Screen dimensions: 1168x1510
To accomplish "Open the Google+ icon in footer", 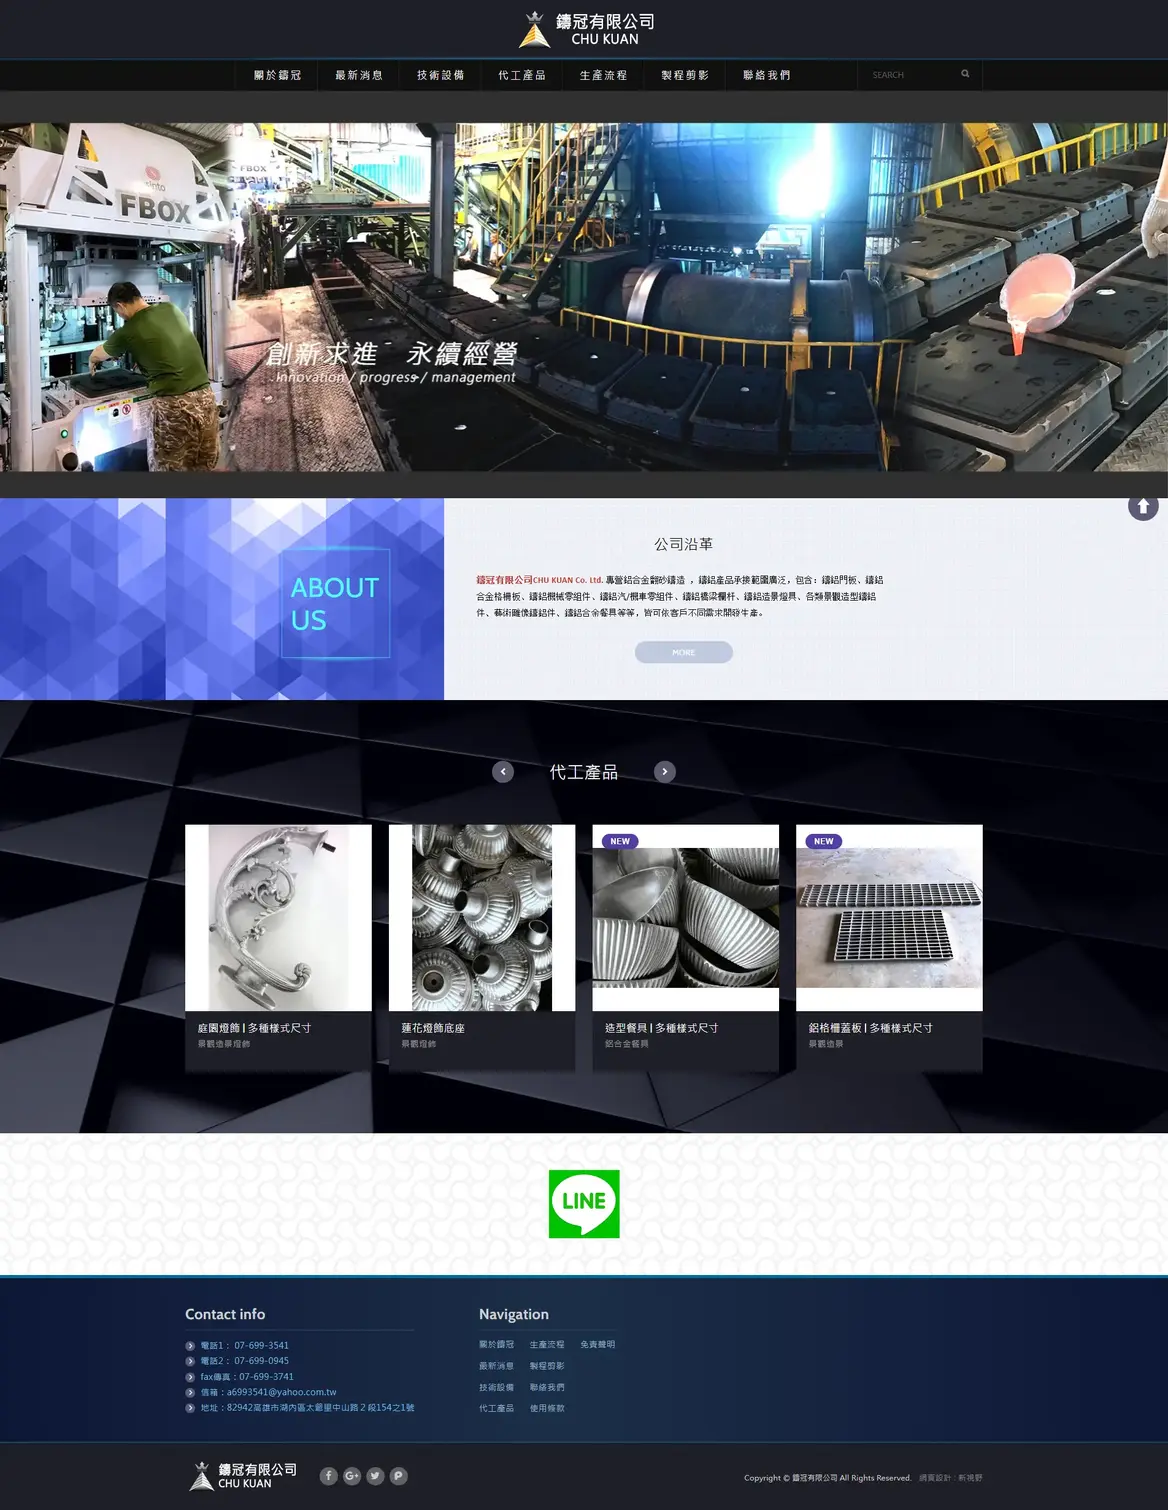I will tap(352, 1476).
